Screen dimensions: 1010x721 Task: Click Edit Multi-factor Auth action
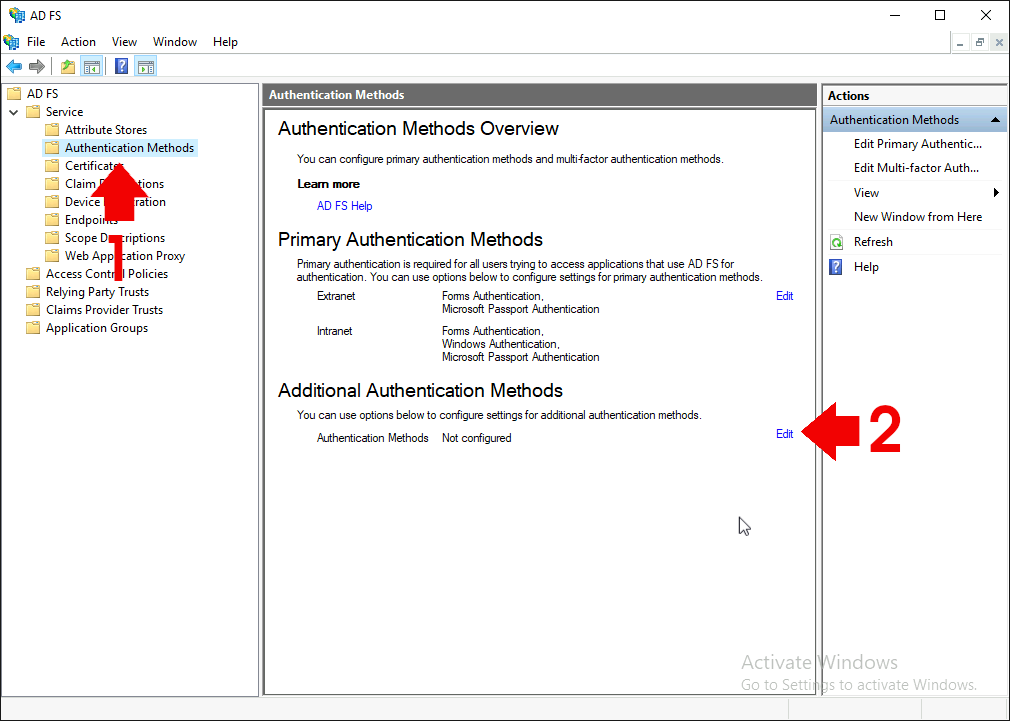pos(916,168)
